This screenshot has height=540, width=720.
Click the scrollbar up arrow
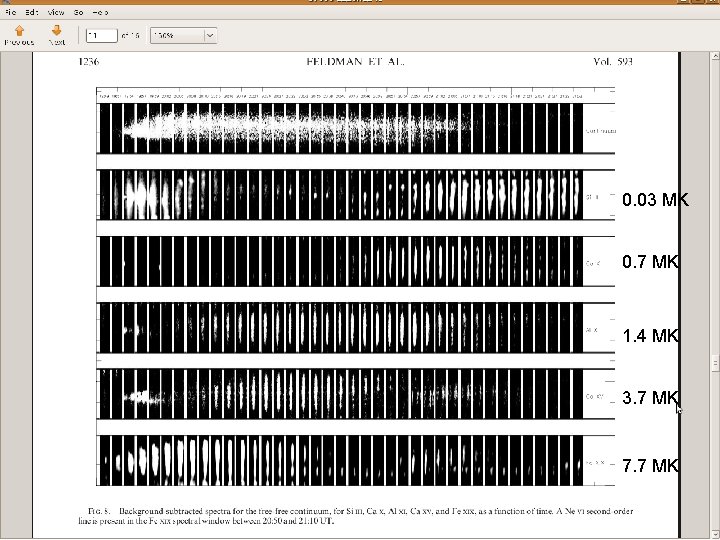pos(715,56)
